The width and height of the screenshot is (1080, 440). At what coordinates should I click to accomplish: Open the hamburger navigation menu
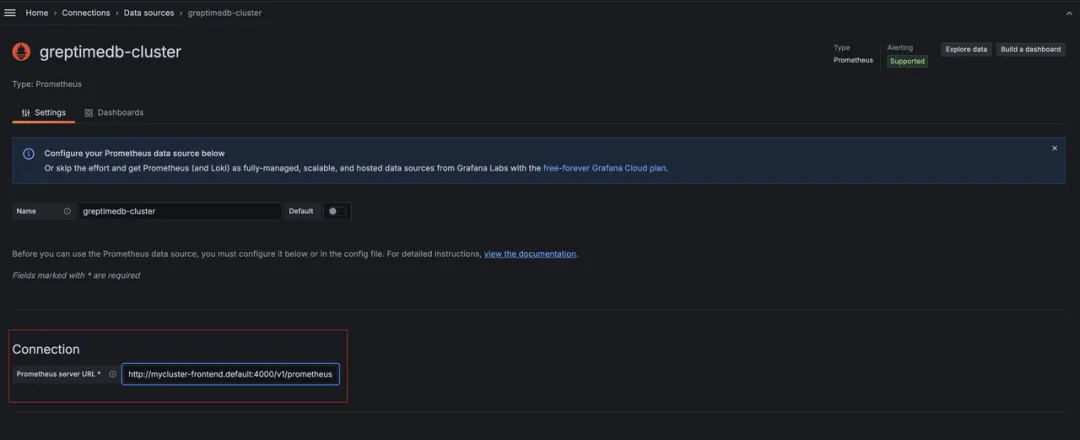pos(10,13)
